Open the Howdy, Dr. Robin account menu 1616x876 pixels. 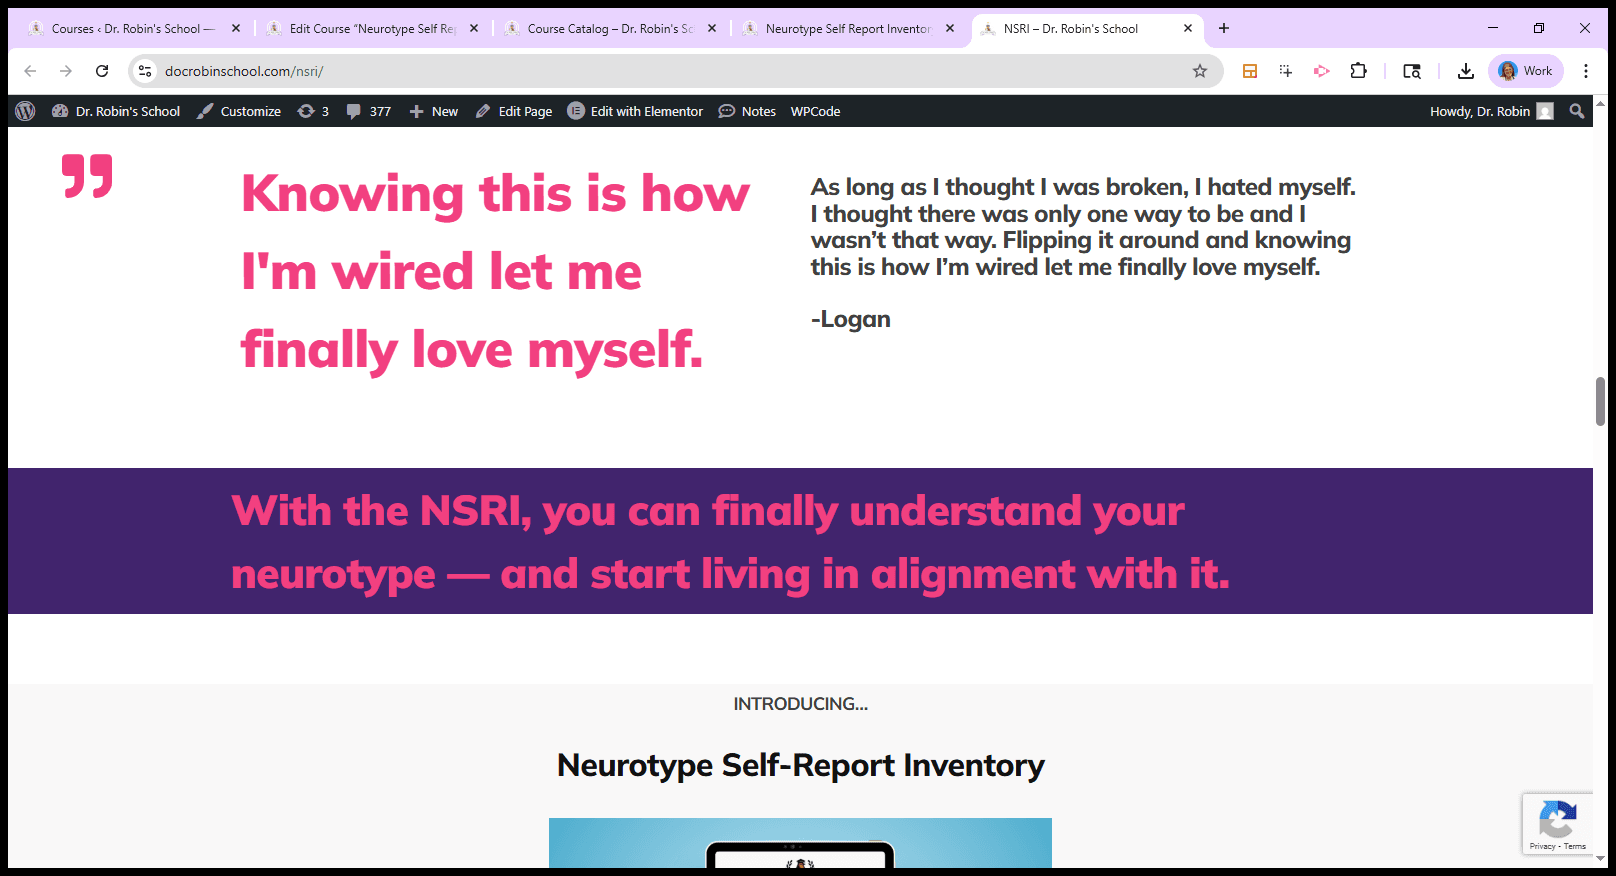click(x=1491, y=111)
